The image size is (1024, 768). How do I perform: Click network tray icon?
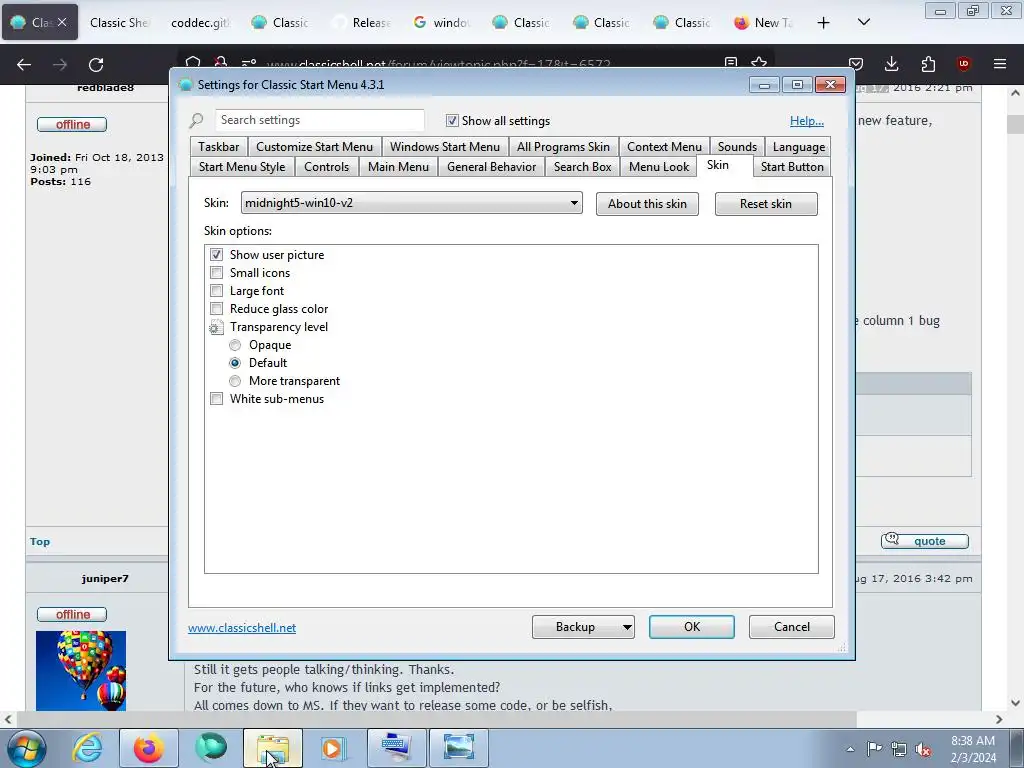point(899,749)
